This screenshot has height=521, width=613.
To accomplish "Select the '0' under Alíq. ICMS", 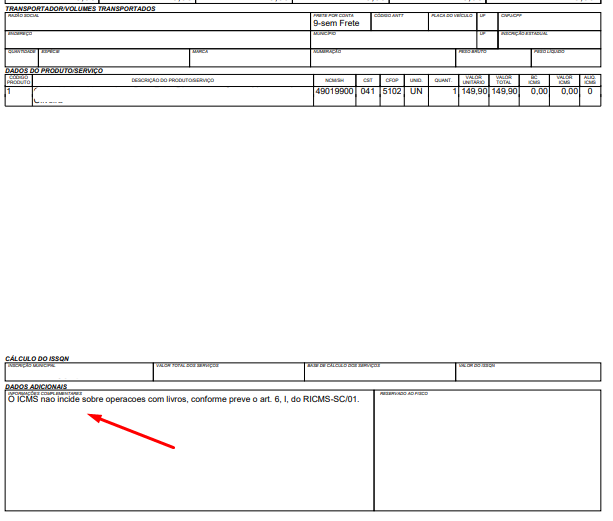I will (x=590, y=91).
